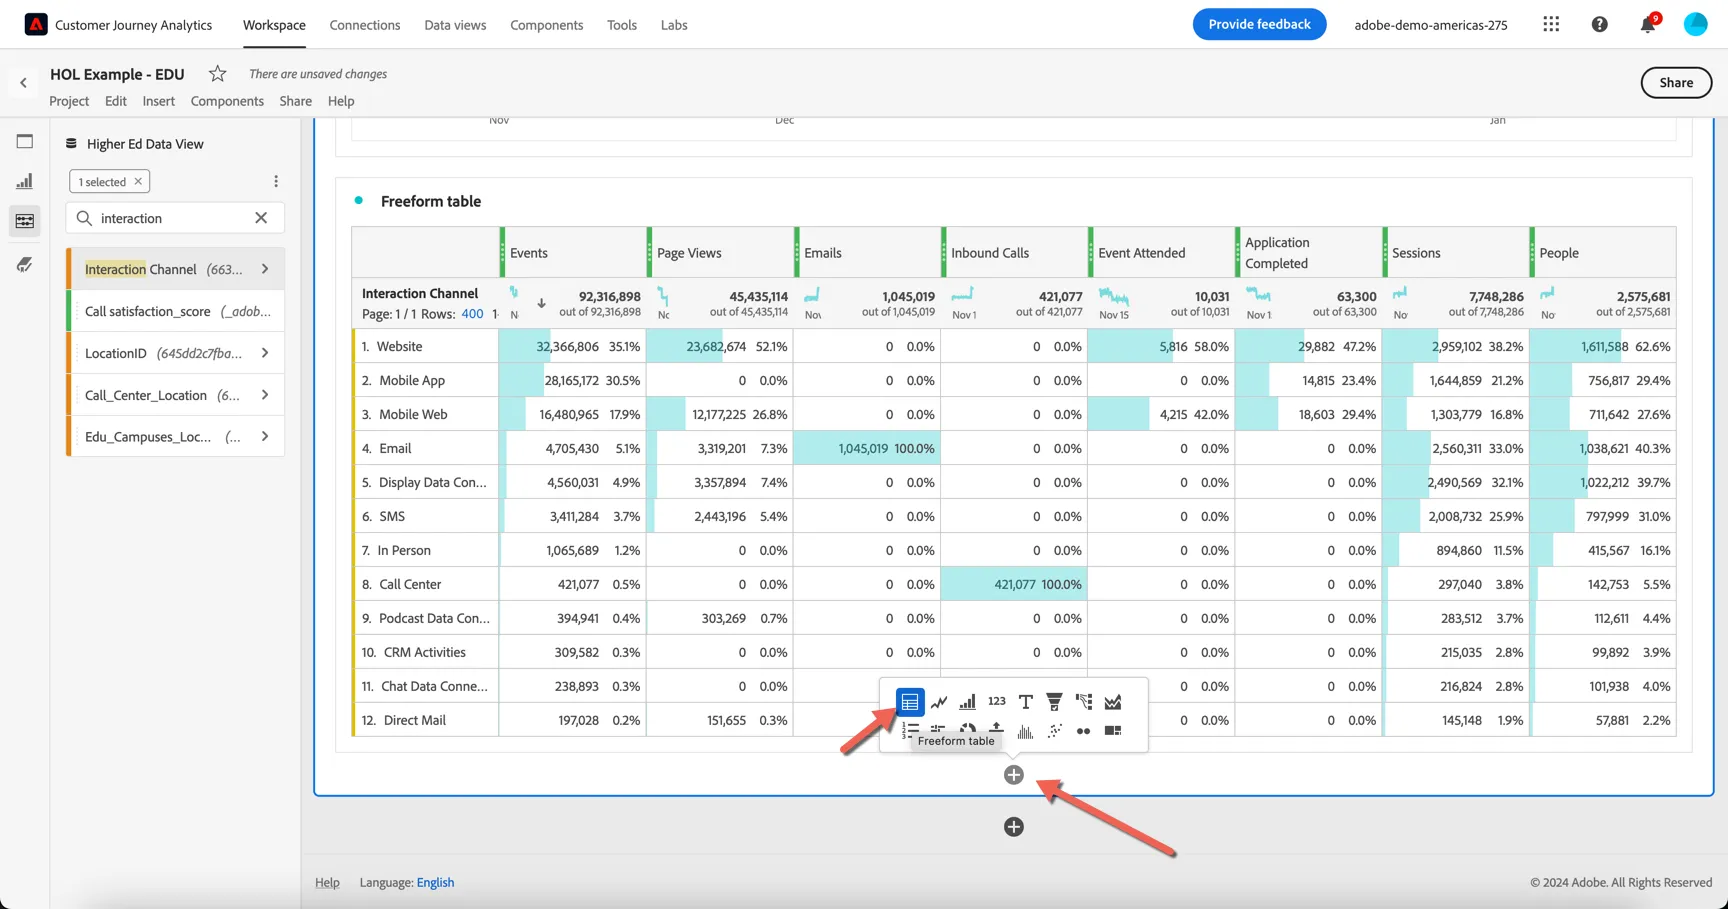Choose the Treemap visualization icon

point(1112,731)
